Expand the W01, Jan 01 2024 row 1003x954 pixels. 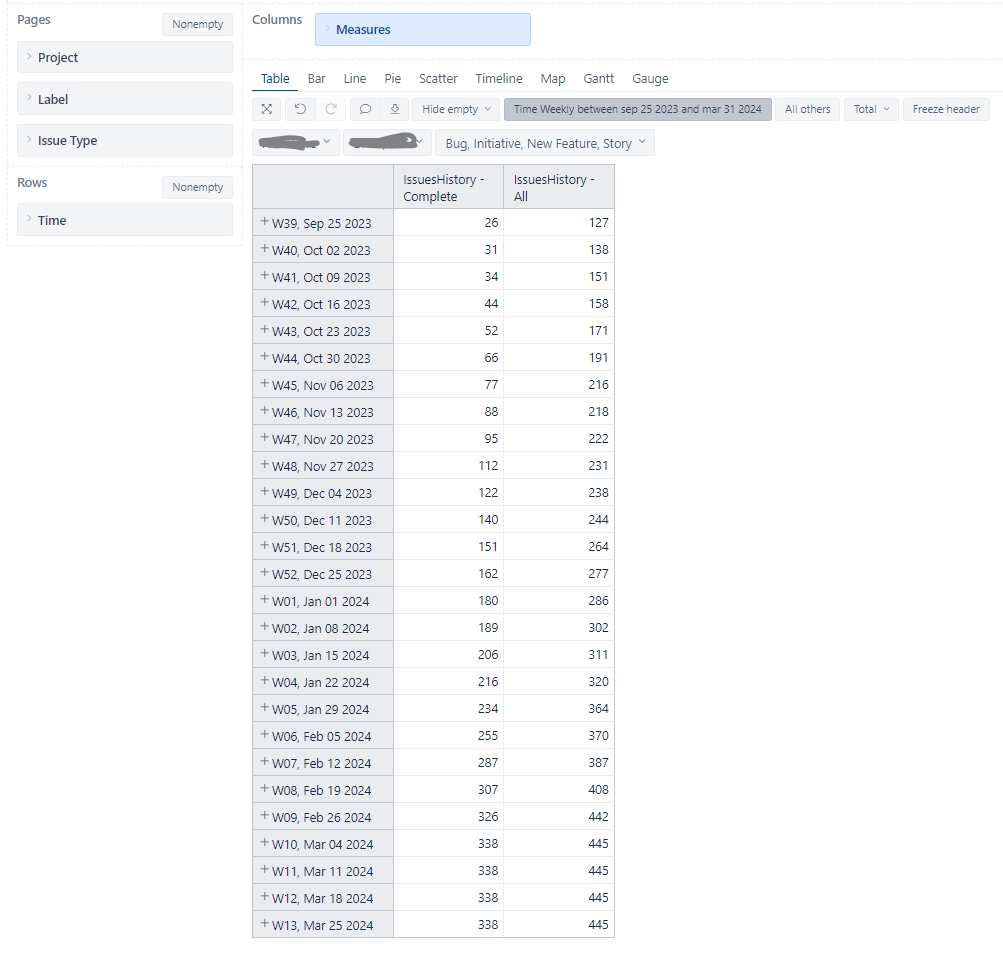(264, 600)
